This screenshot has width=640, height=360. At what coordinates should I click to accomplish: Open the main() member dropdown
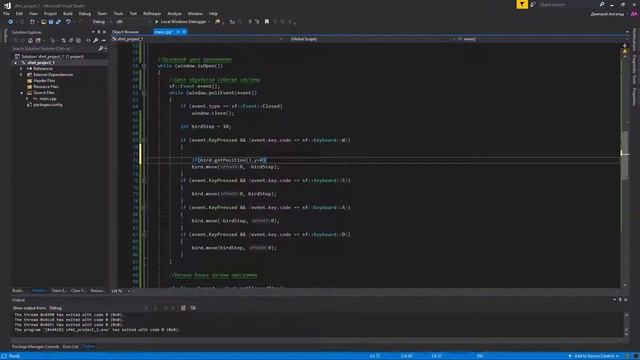pyautogui.click(x=541, y=39)
